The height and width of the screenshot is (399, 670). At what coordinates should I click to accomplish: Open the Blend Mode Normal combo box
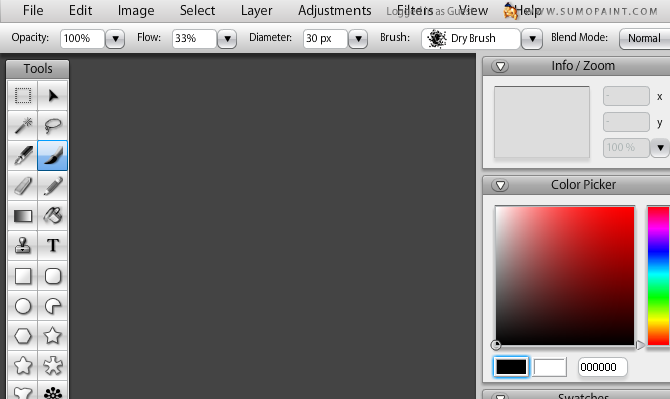coord(644,39)
